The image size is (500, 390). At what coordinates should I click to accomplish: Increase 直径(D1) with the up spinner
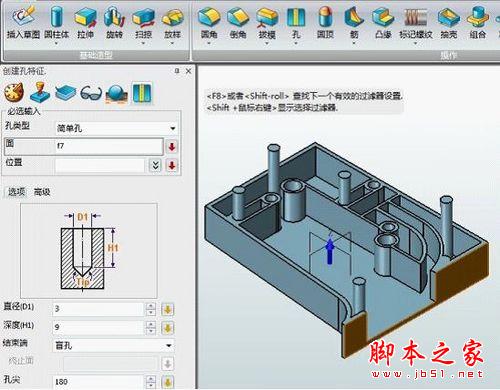point(151,306)
